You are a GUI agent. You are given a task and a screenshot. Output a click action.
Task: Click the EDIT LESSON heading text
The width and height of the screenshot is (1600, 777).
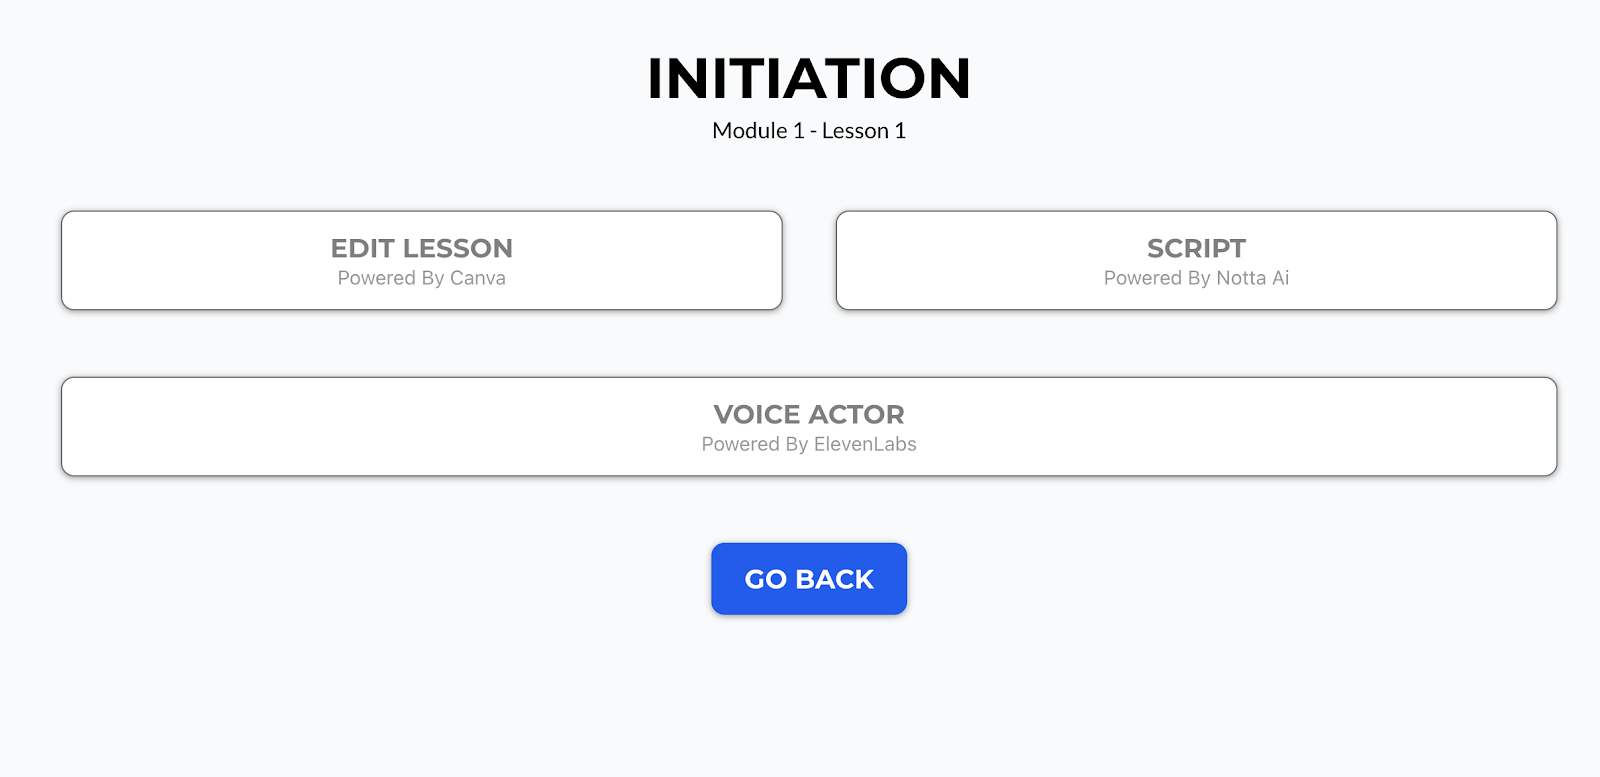pos(422,248)
